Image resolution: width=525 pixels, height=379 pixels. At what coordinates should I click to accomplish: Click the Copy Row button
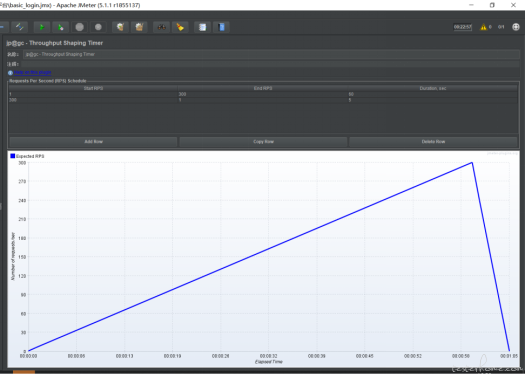click(x=263, y=142)
